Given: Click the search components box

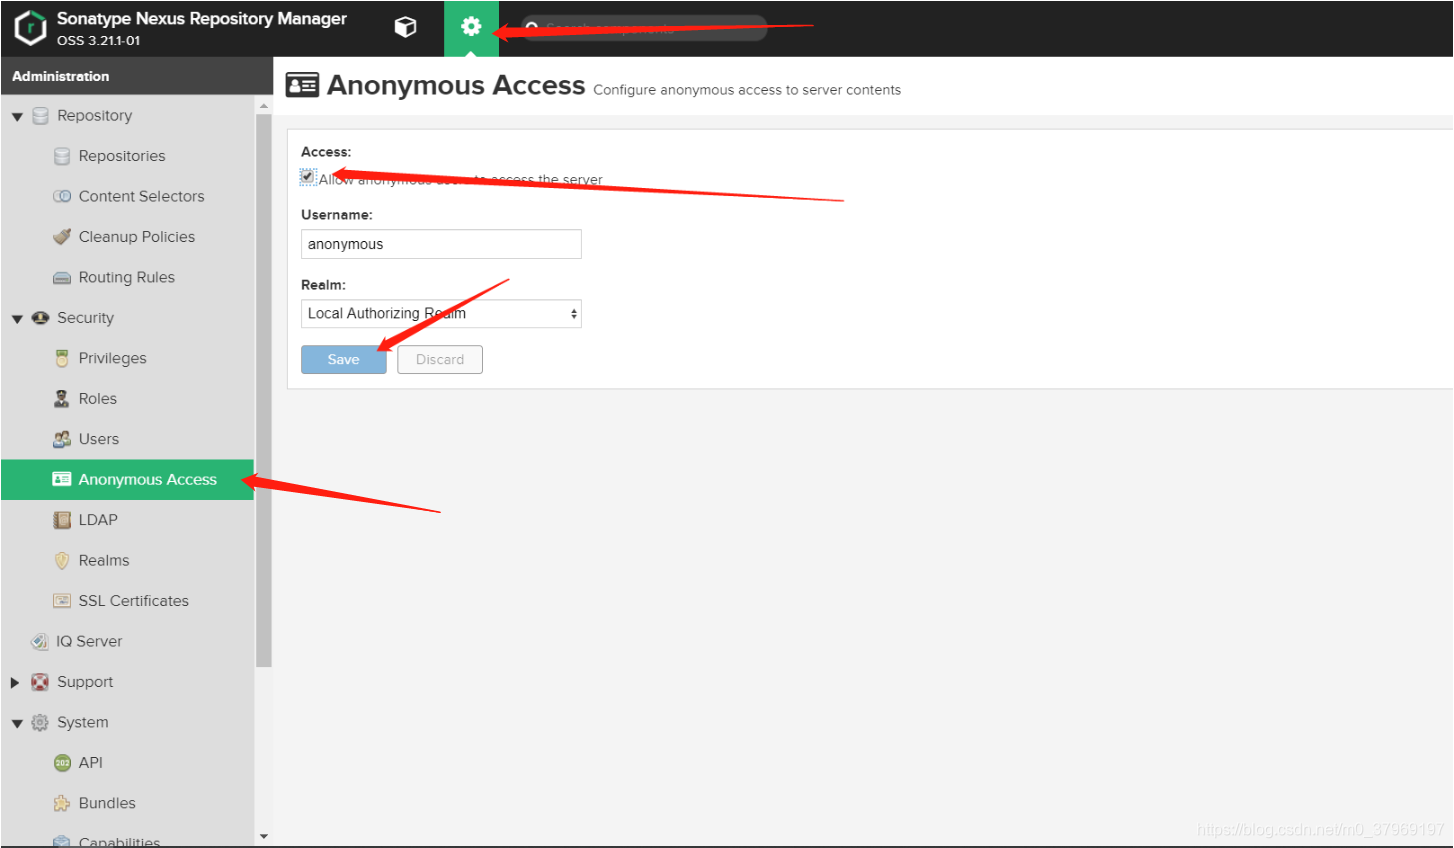Looking at the screenshot, I should 643,28.
